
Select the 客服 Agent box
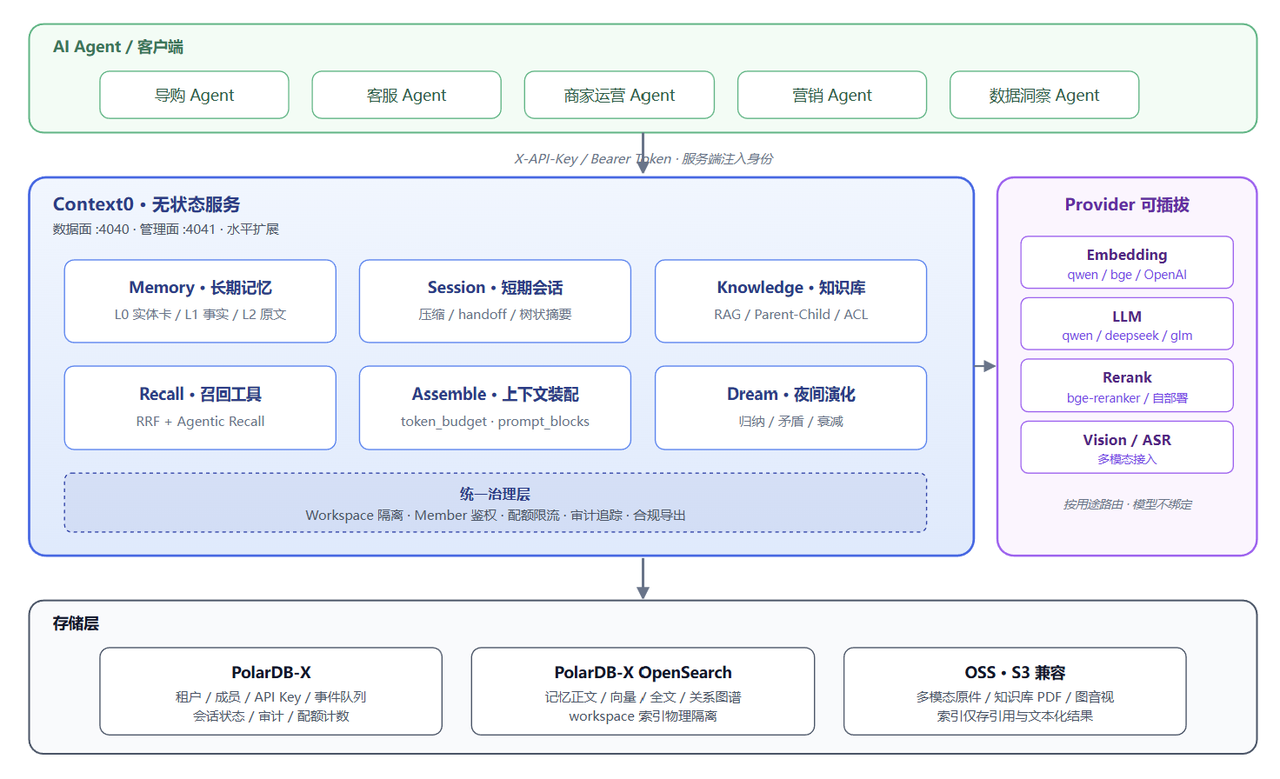pos(406,95)
